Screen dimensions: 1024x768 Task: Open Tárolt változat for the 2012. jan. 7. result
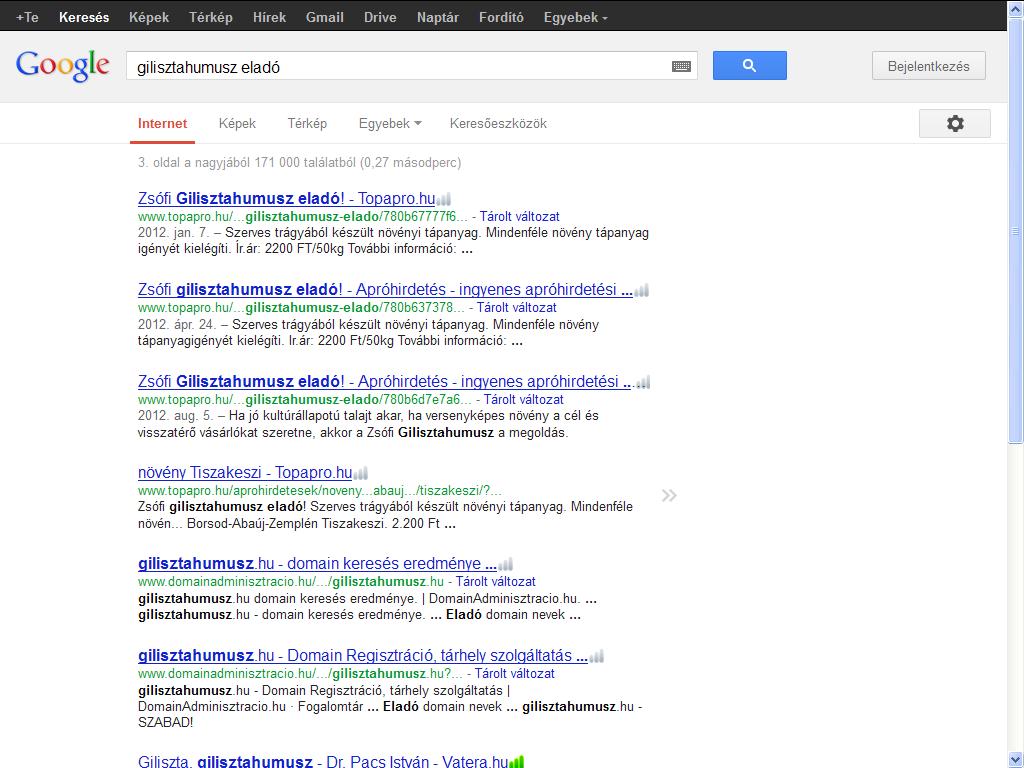click(x=520, y=217)
